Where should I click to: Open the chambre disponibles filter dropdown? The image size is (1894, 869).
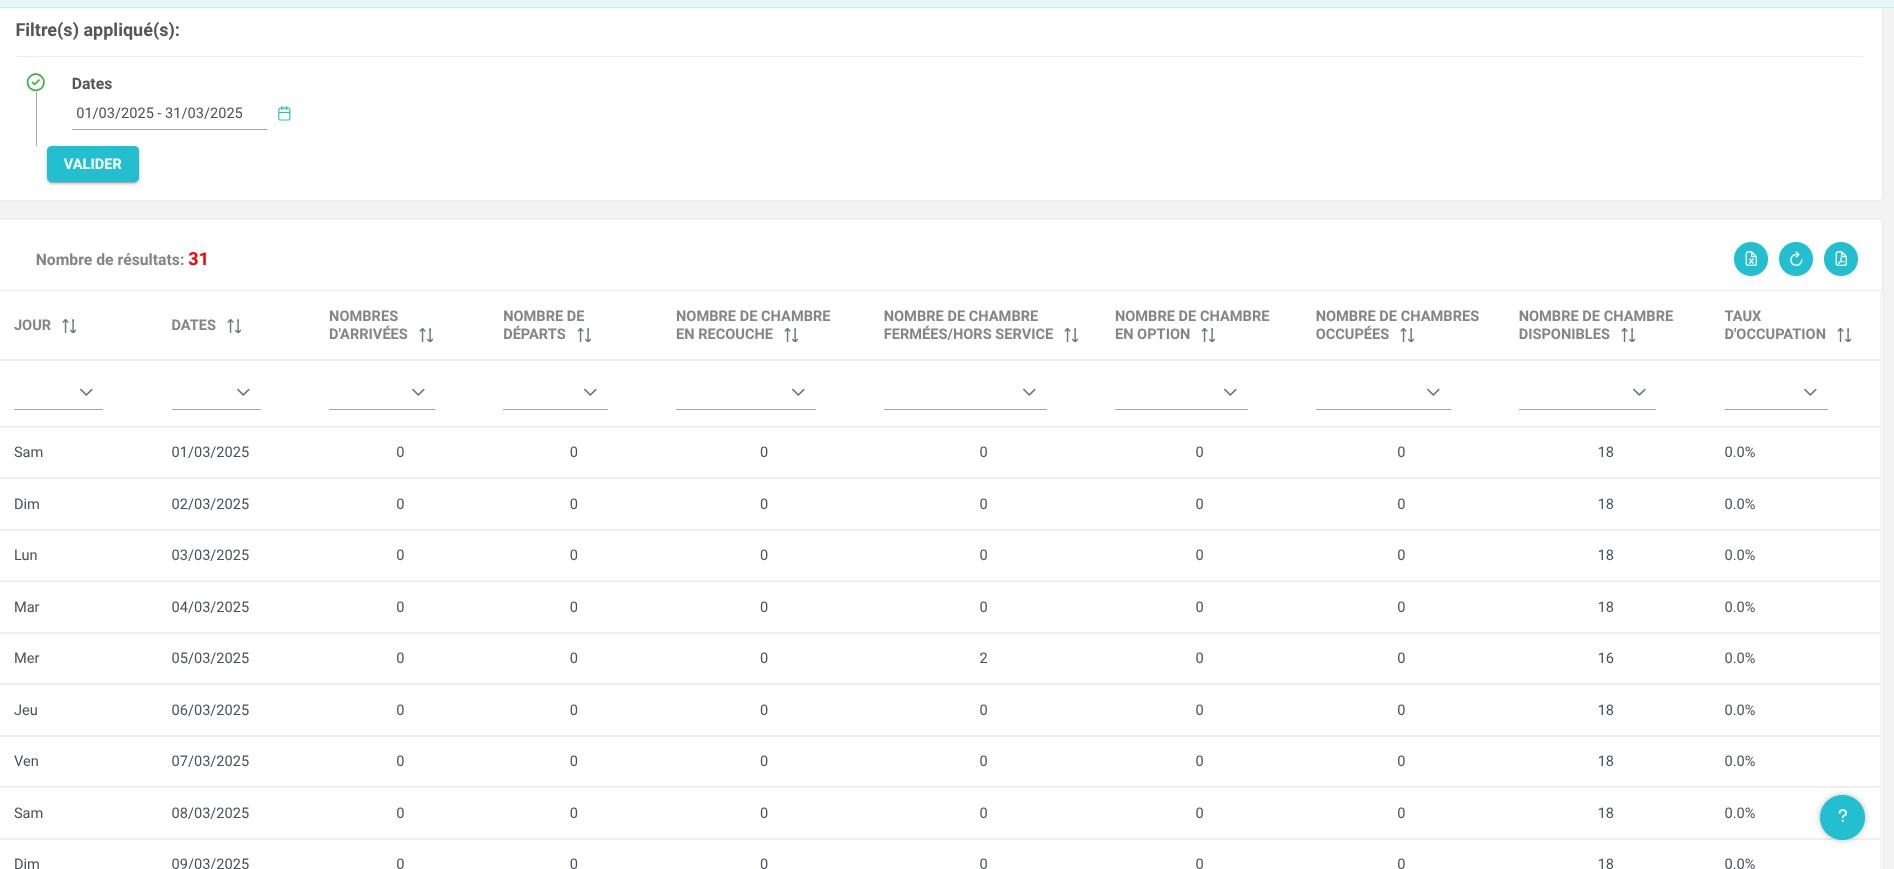[x=1587, y=392]
